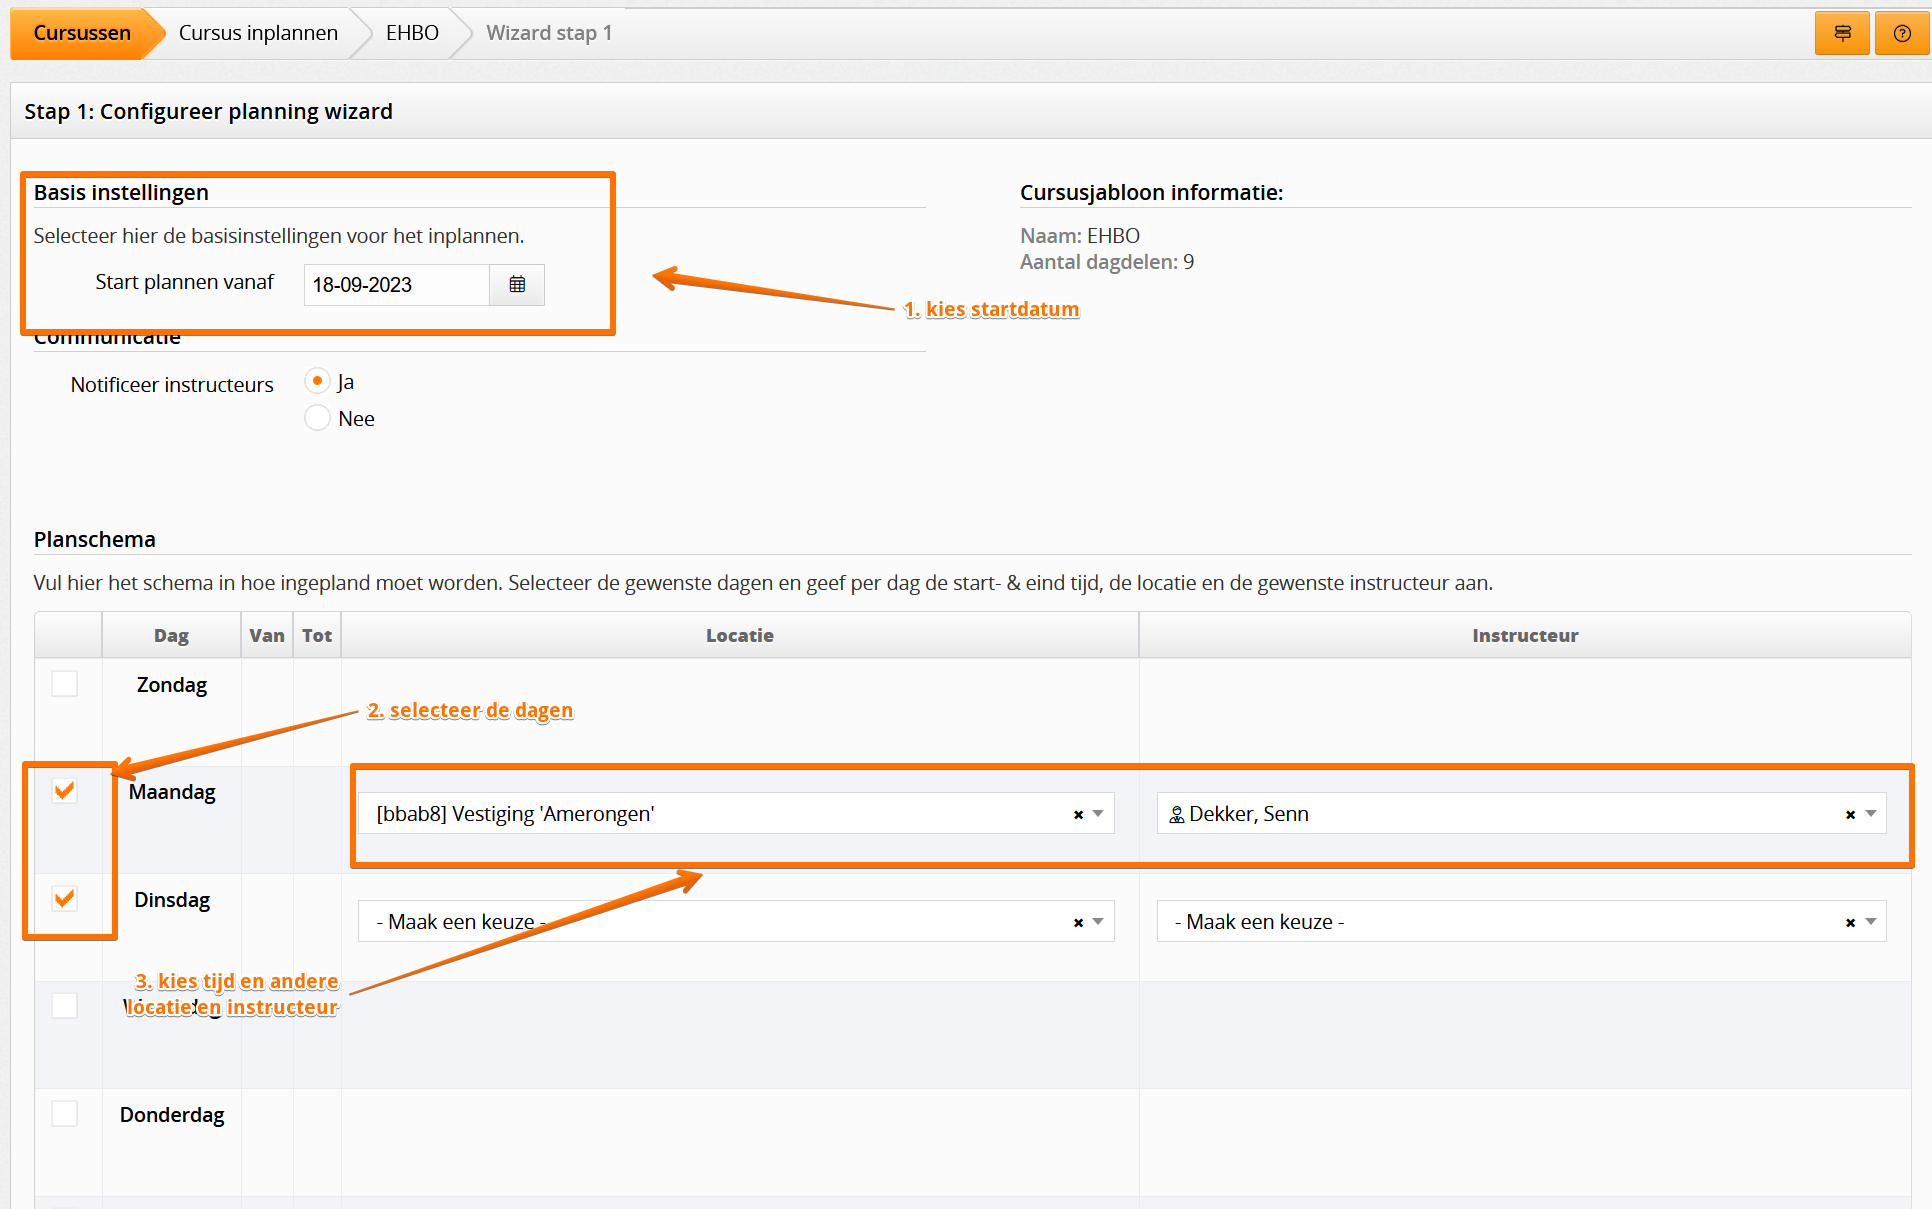Clear the Dekker, Senn instructor selection
This screenshot has height=1209, width=1932.
[x=1850, y=815]
